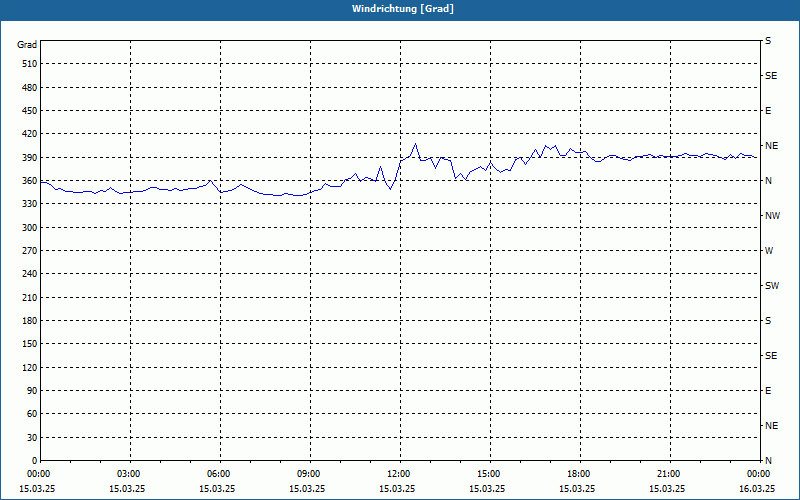This screenshot has height=500, width=800.
Task: Click the S compass label opposite 180
Action: [768, 321]
